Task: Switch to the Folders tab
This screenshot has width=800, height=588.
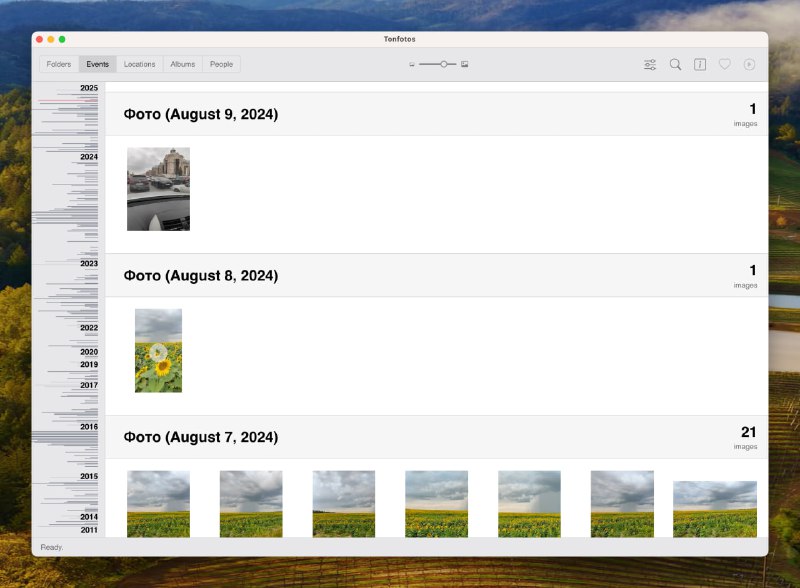Action: pyautogui.click(x=59, y=65)
